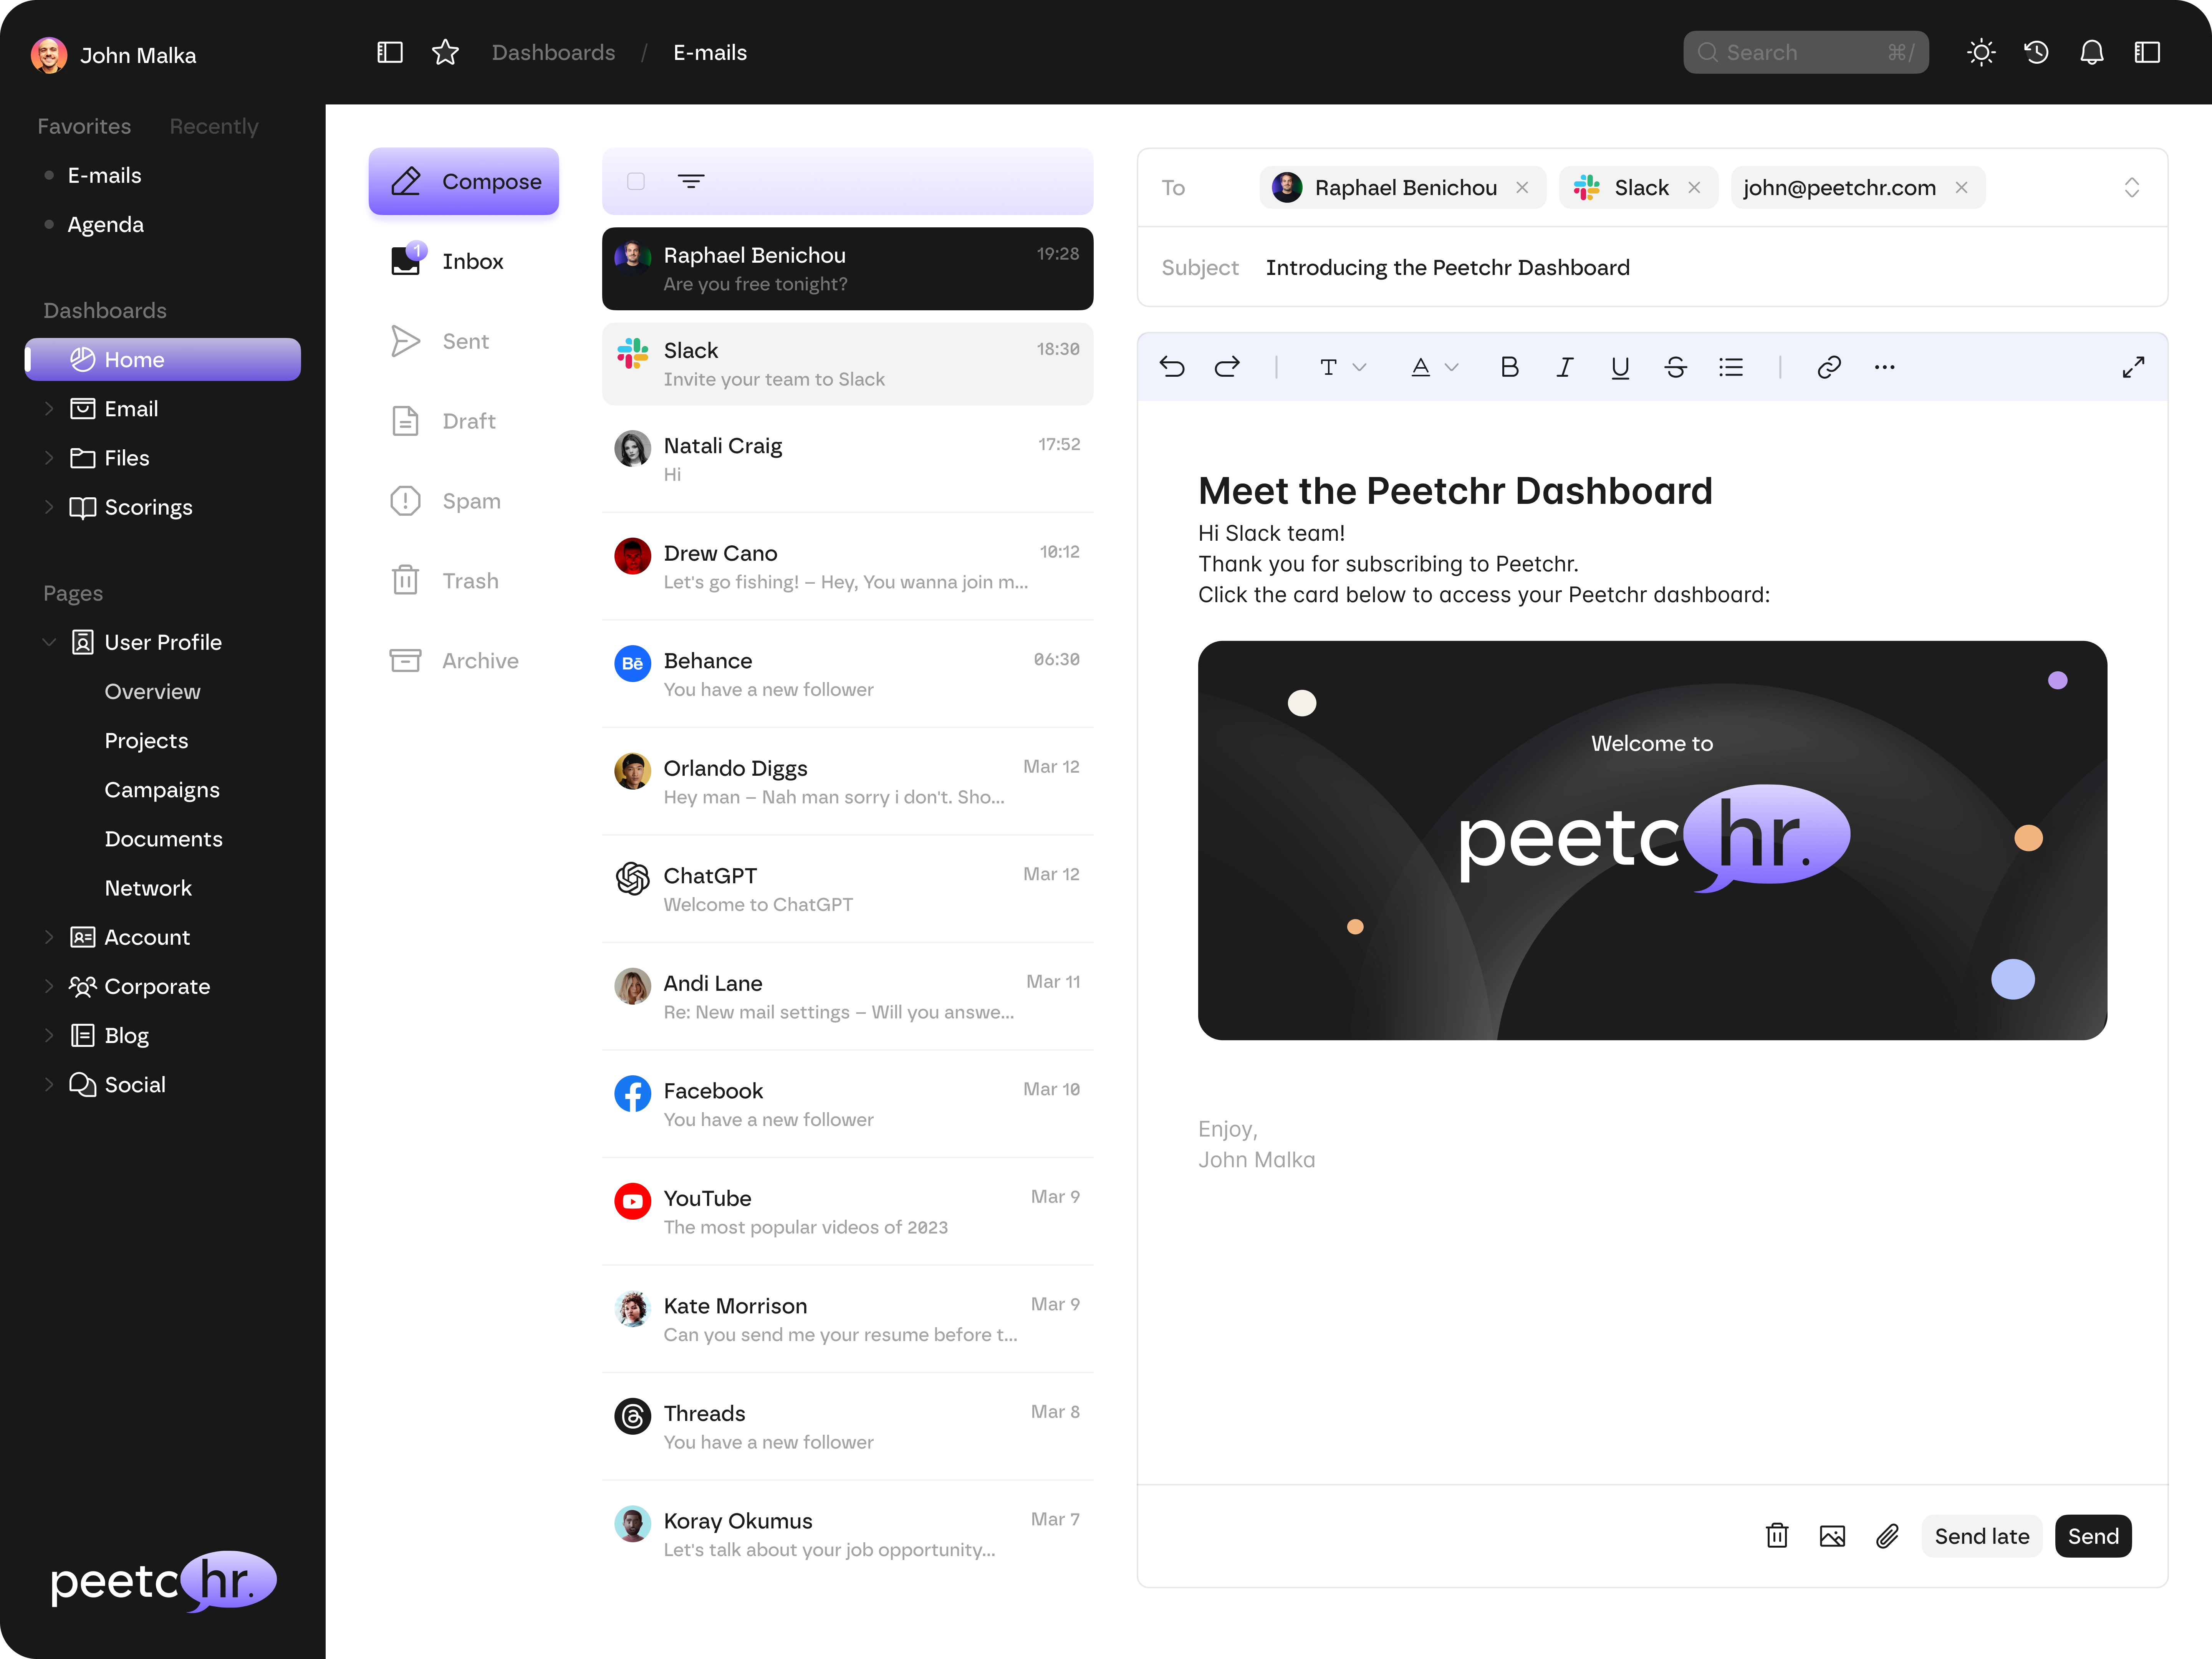This screenshot has width=2212, height=1659.
Task: Apply strikethrough formatting in the editor
Action: [1676, 367]
